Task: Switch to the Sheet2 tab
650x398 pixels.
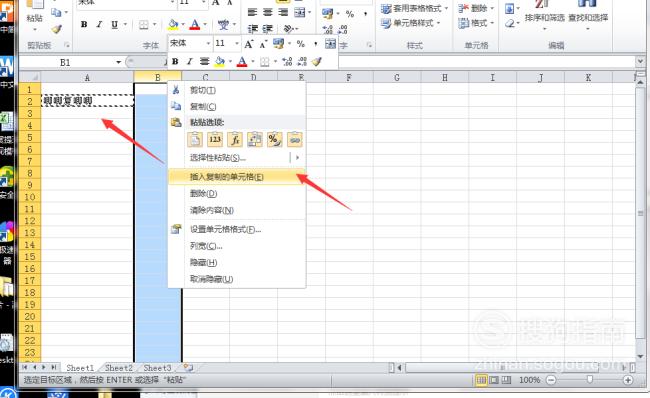Action: [x=119, y=368]
